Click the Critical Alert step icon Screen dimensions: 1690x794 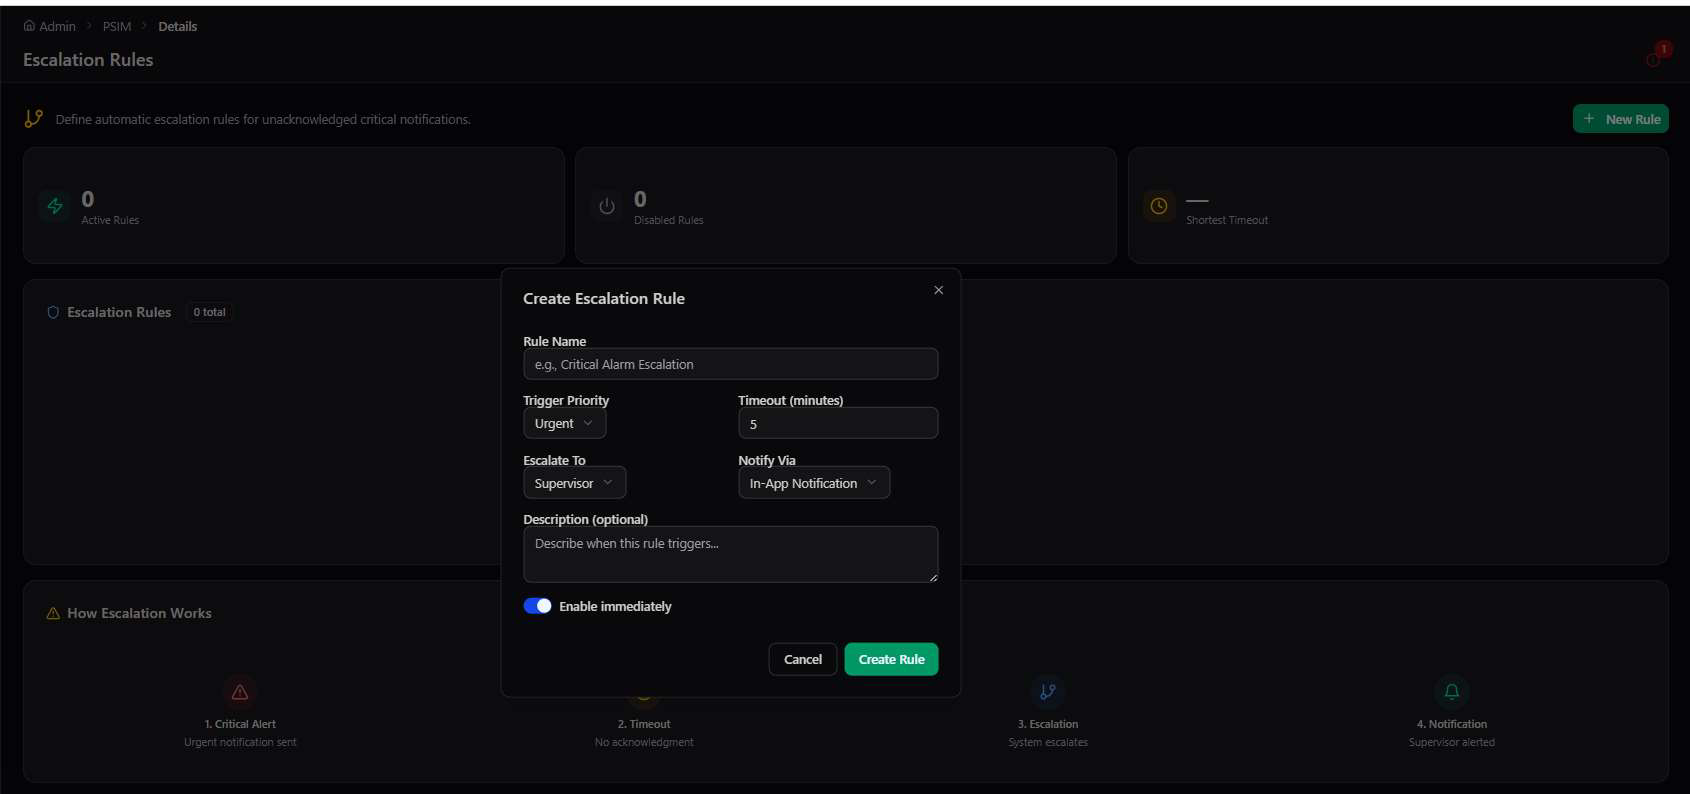tap(240, 692)
